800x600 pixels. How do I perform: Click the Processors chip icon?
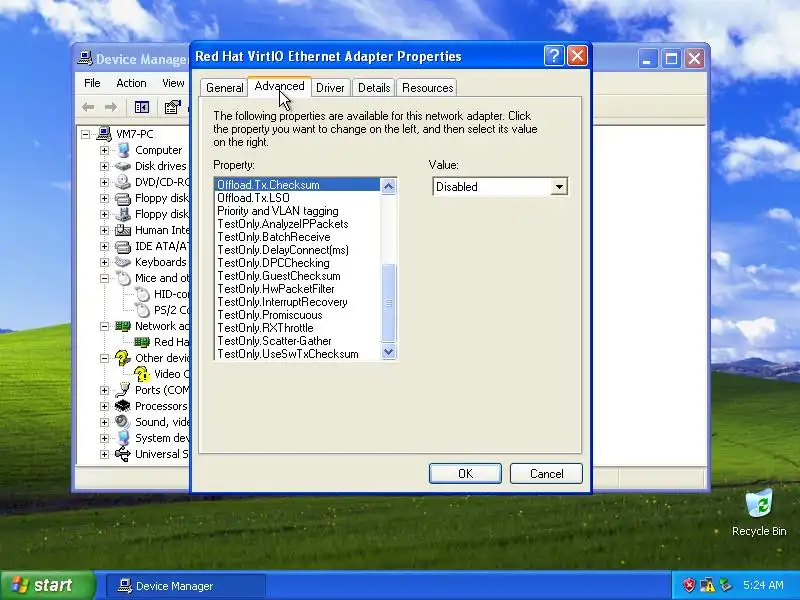coord(123,406)
